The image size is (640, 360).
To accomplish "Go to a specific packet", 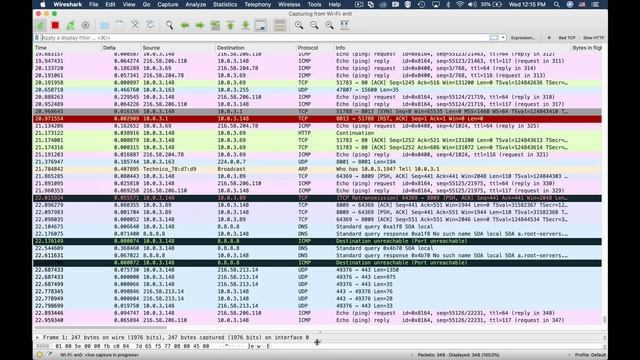I will click(x=215, y=25).
